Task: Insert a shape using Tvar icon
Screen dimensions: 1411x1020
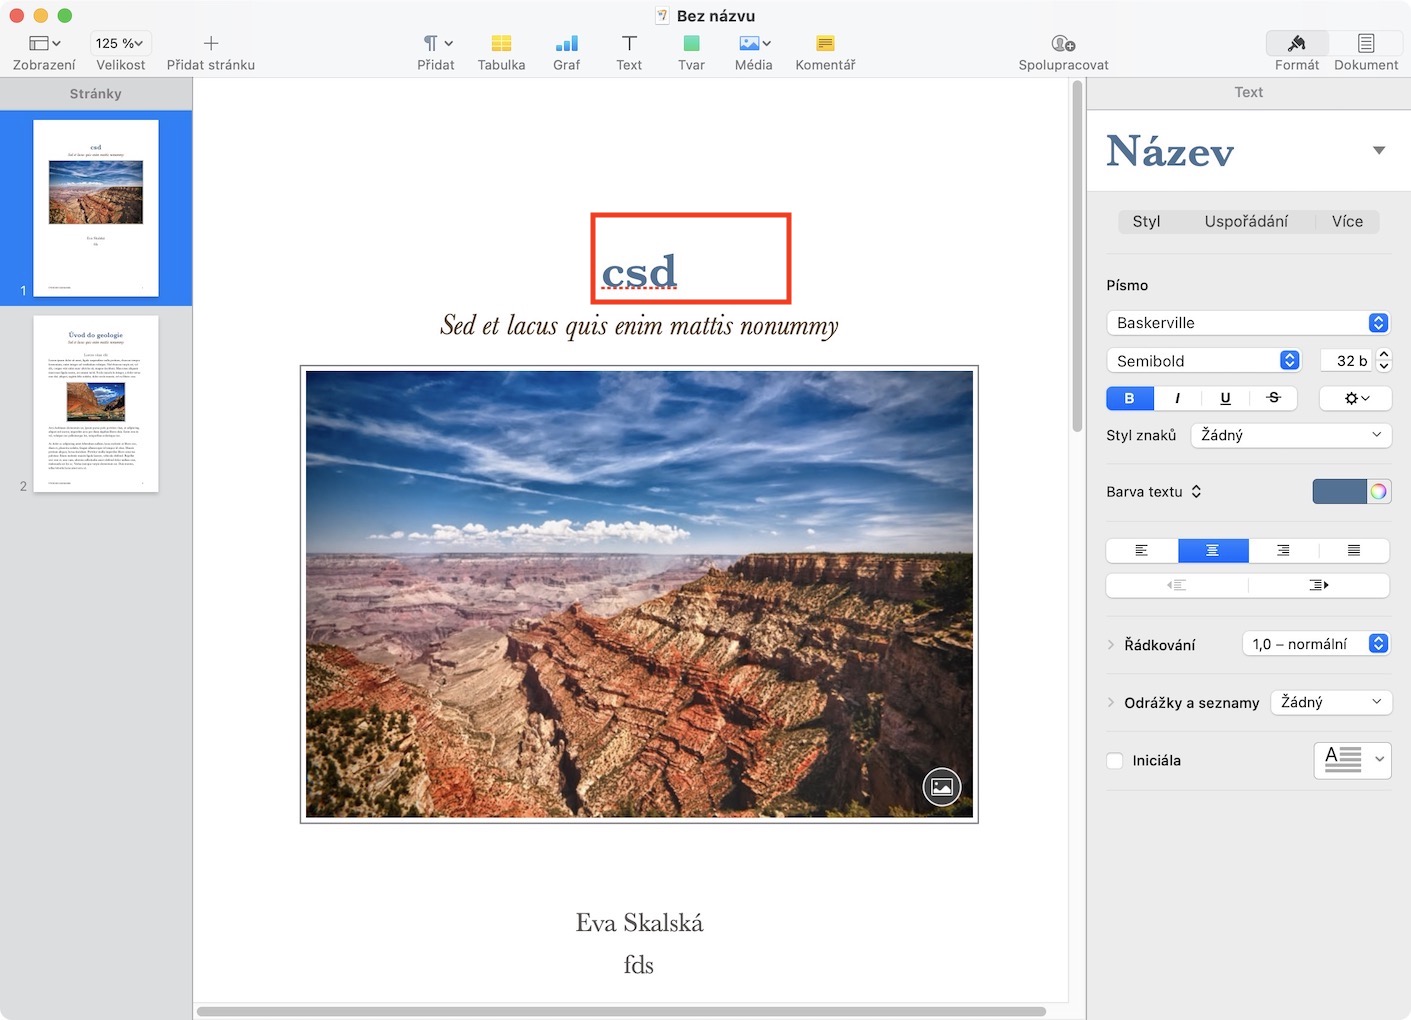Action: click(691, 43)
